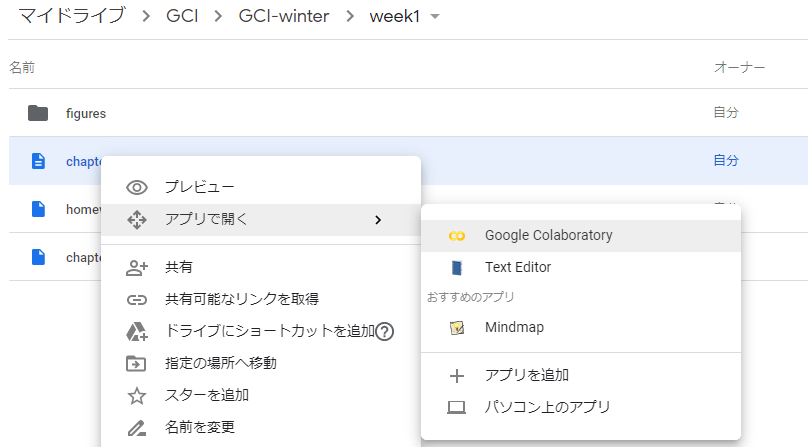Click the Drive add-shortcut icon
This screenshot has width=808, height=447.
click(137, 332)
